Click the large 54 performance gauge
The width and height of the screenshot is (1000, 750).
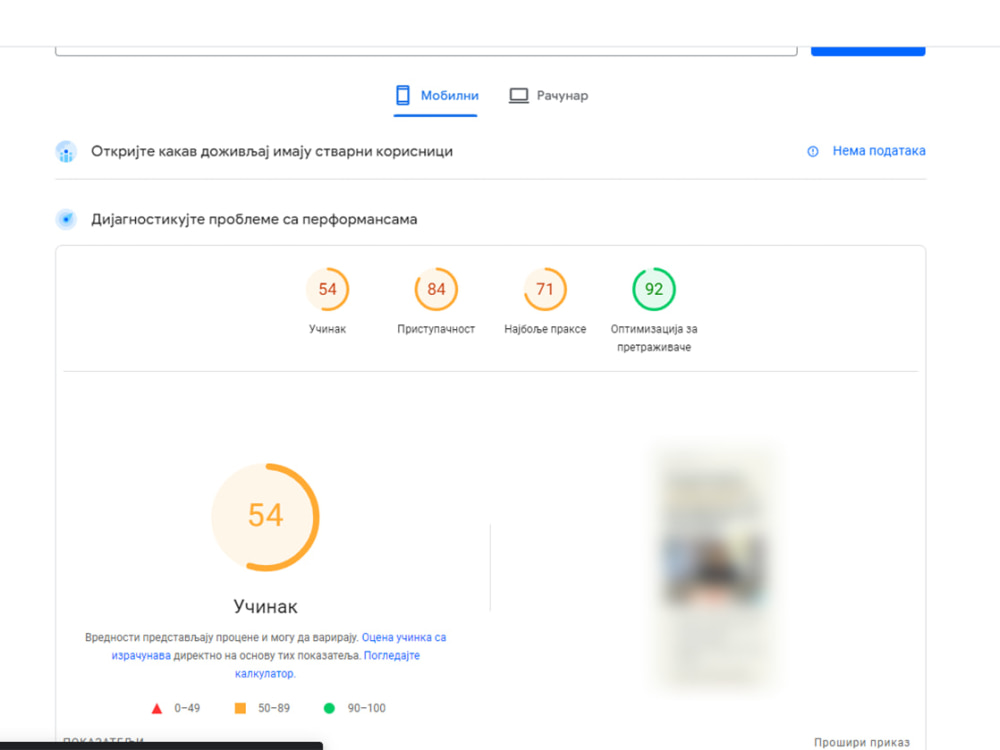click(265, 517)
